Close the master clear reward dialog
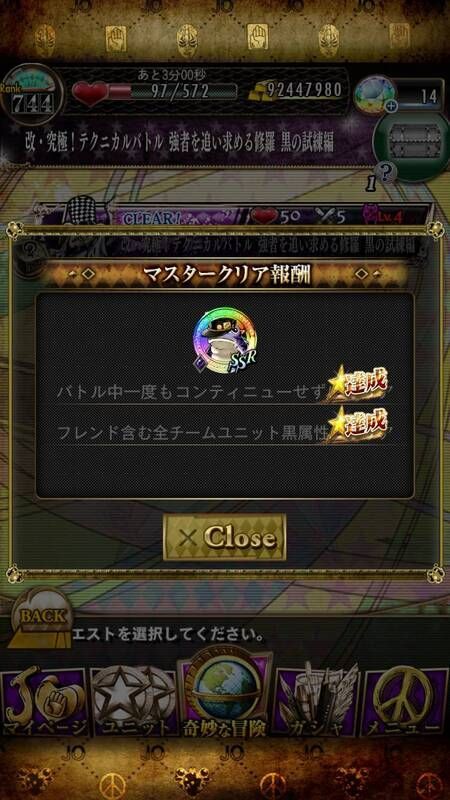This screenshot has height=800, width=450. pos(224,537)
